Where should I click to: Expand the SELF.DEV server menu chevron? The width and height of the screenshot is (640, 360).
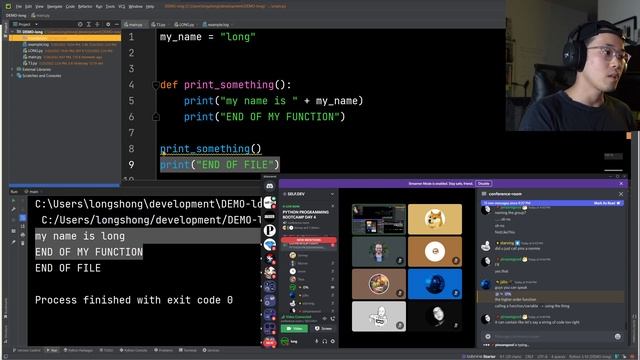click(332, 194)
